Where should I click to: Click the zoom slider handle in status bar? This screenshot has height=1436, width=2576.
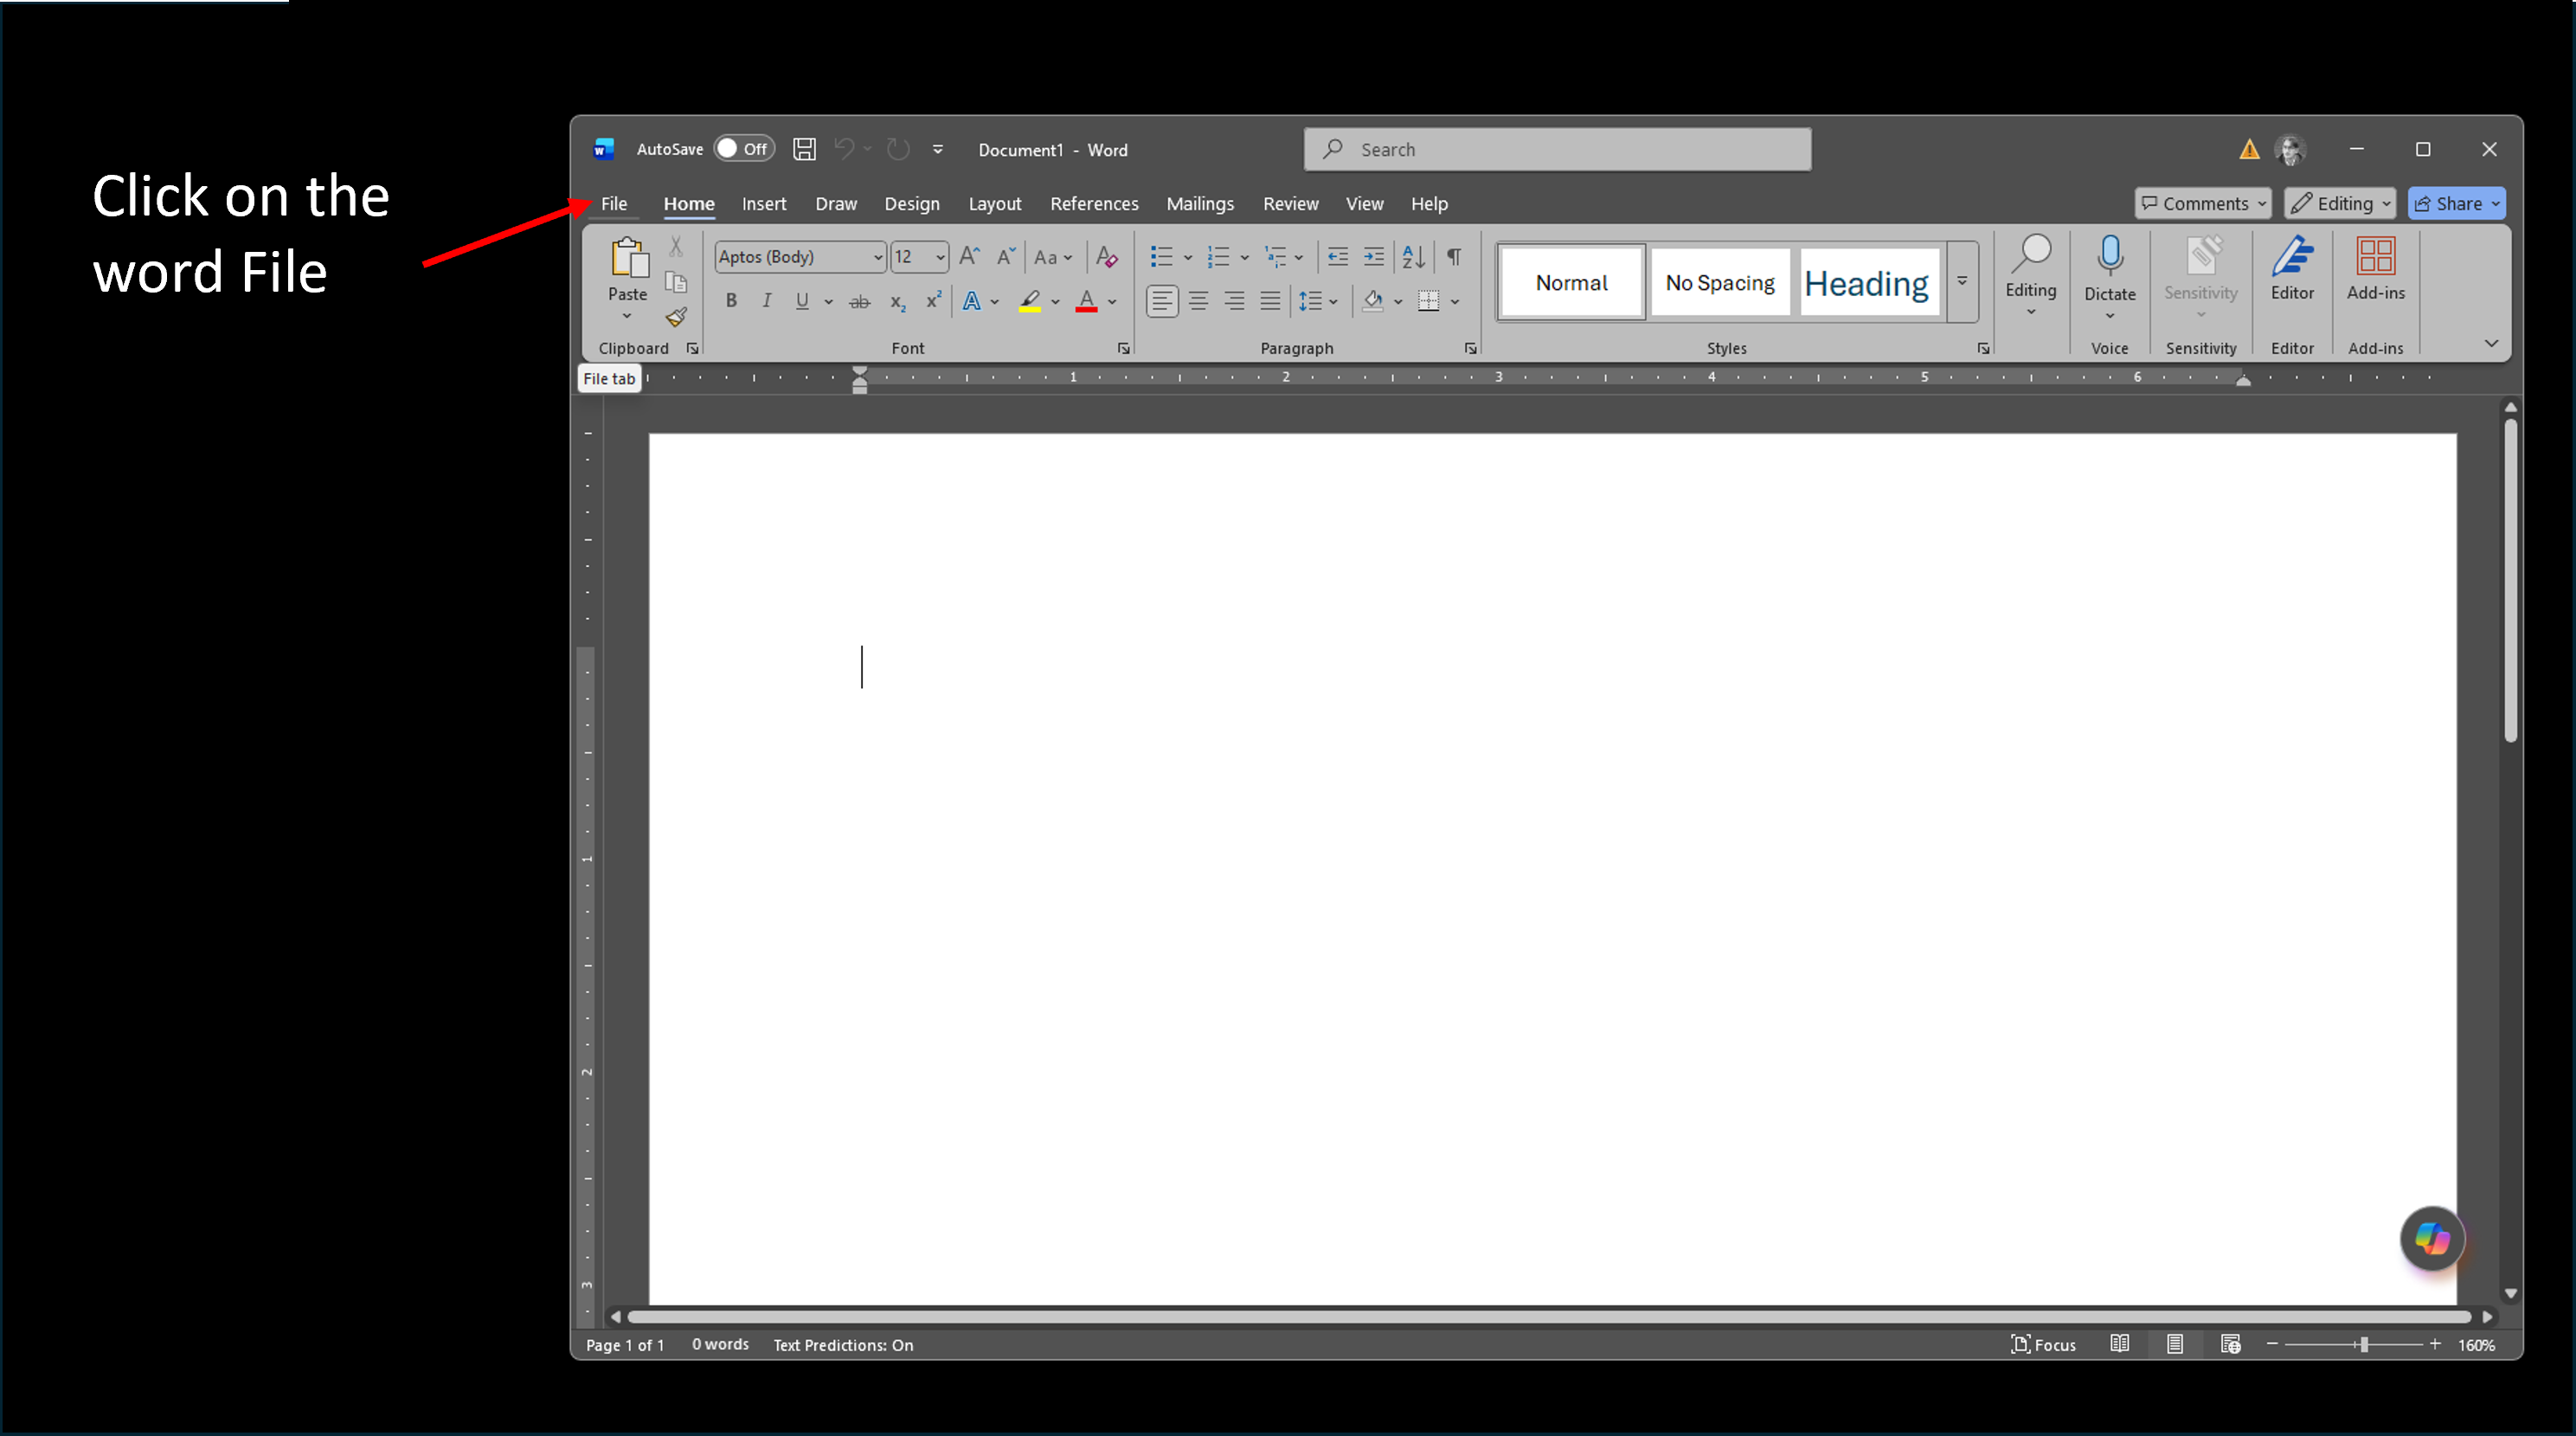point(2363,1345)
